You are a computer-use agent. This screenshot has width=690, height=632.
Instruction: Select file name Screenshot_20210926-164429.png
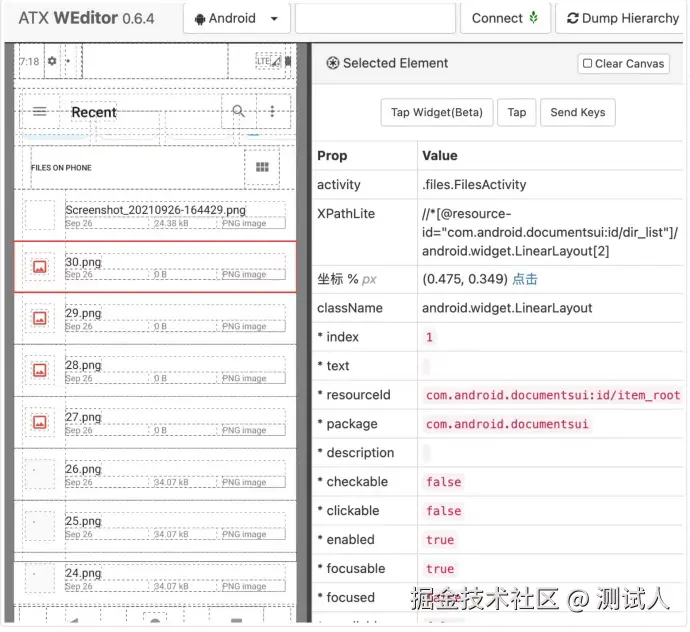(x=155, y=210)
